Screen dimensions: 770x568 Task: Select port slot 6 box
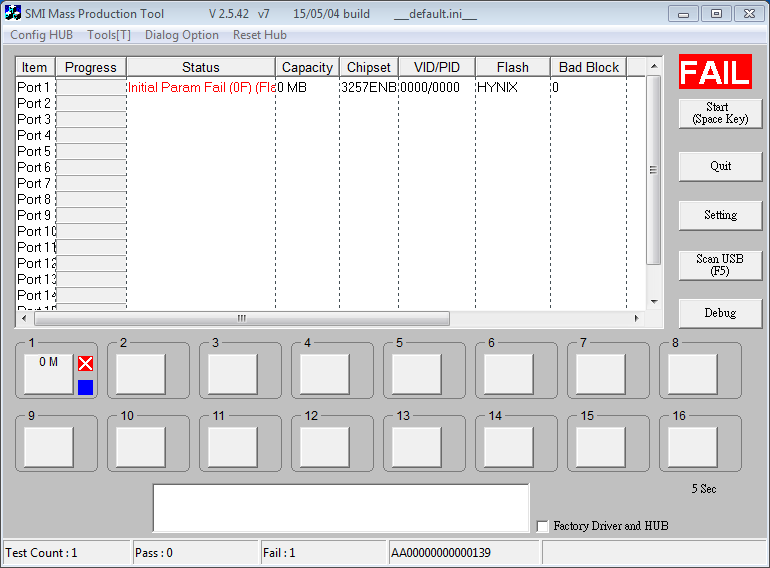tap(509, 374)
